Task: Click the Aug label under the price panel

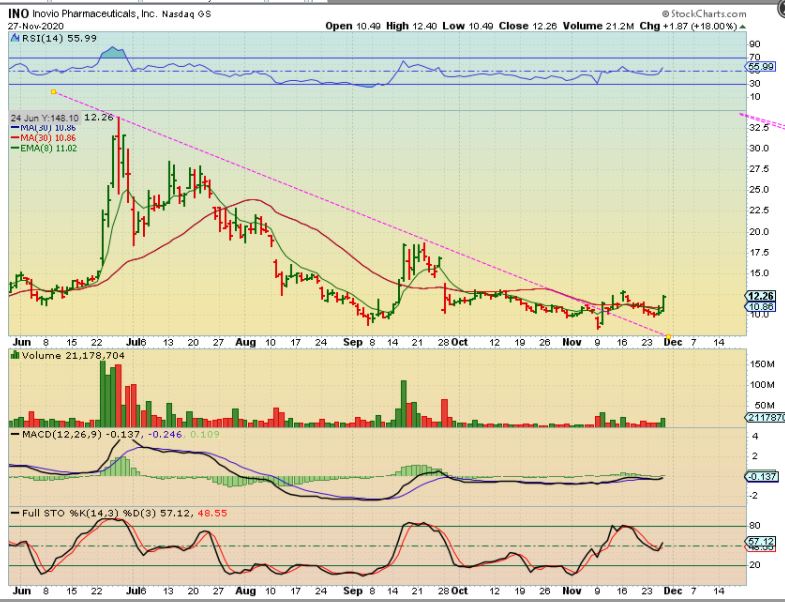Action: [245, 342]
